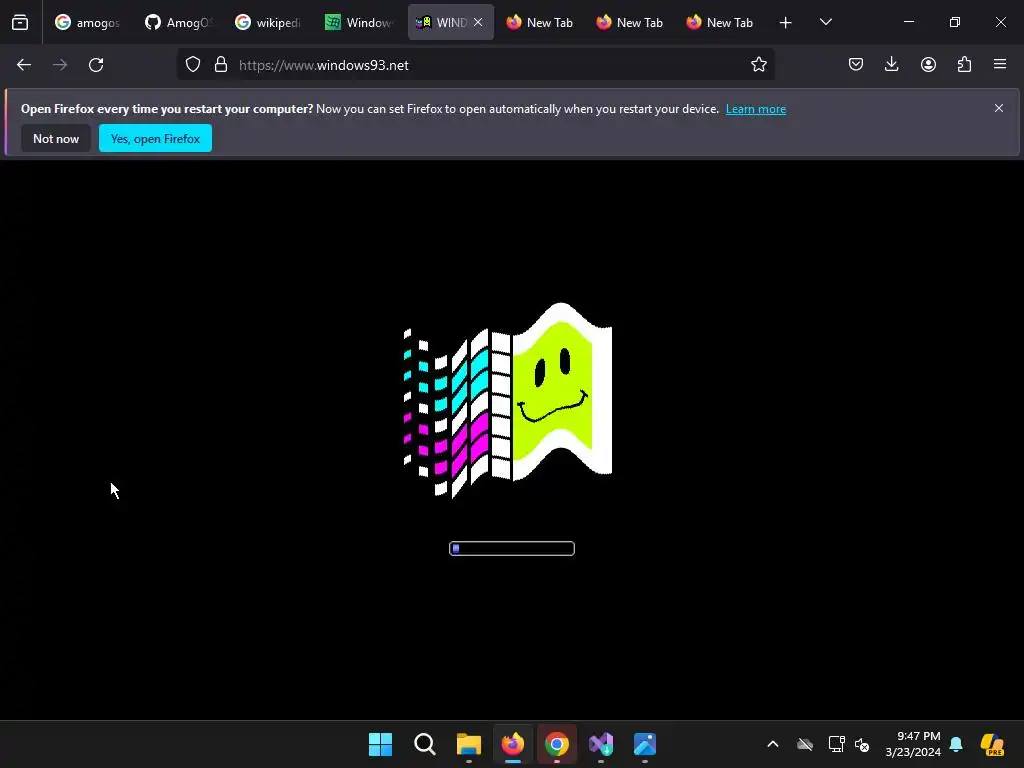
Task: Switch to the wikipedia Google tab
Action: (x=268, y=23)
